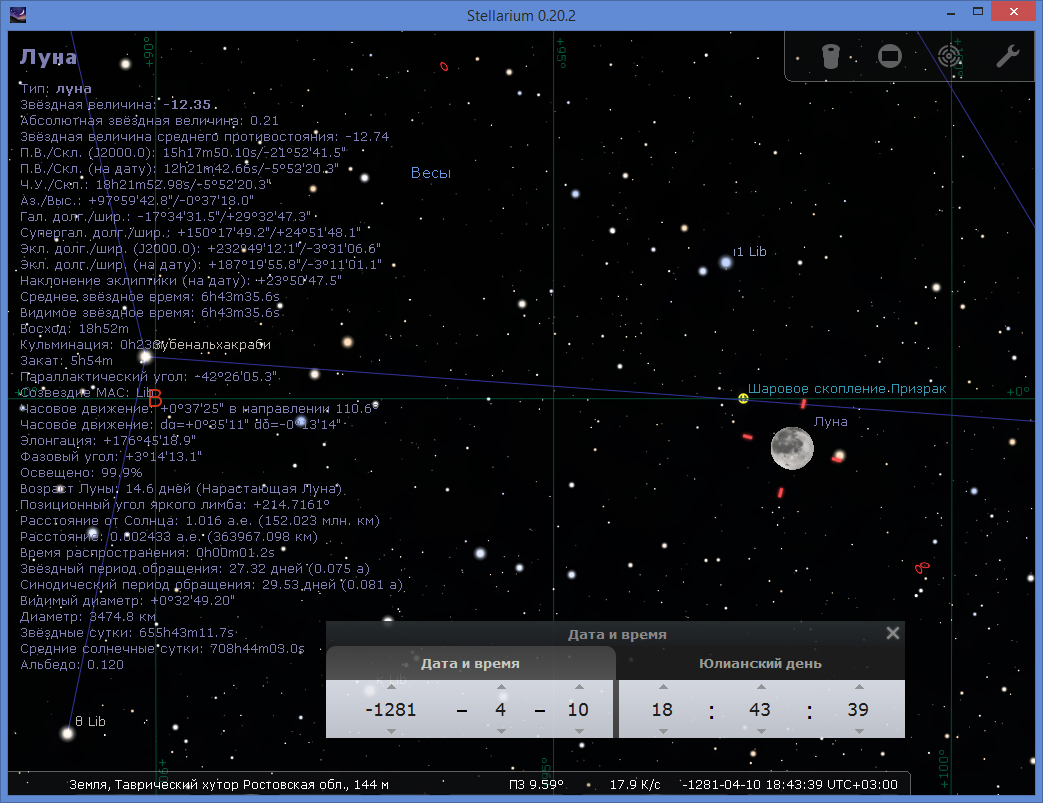Select the star labeled θ Lib
This screenshot has width=1043, height=803.
click(67, 733)
